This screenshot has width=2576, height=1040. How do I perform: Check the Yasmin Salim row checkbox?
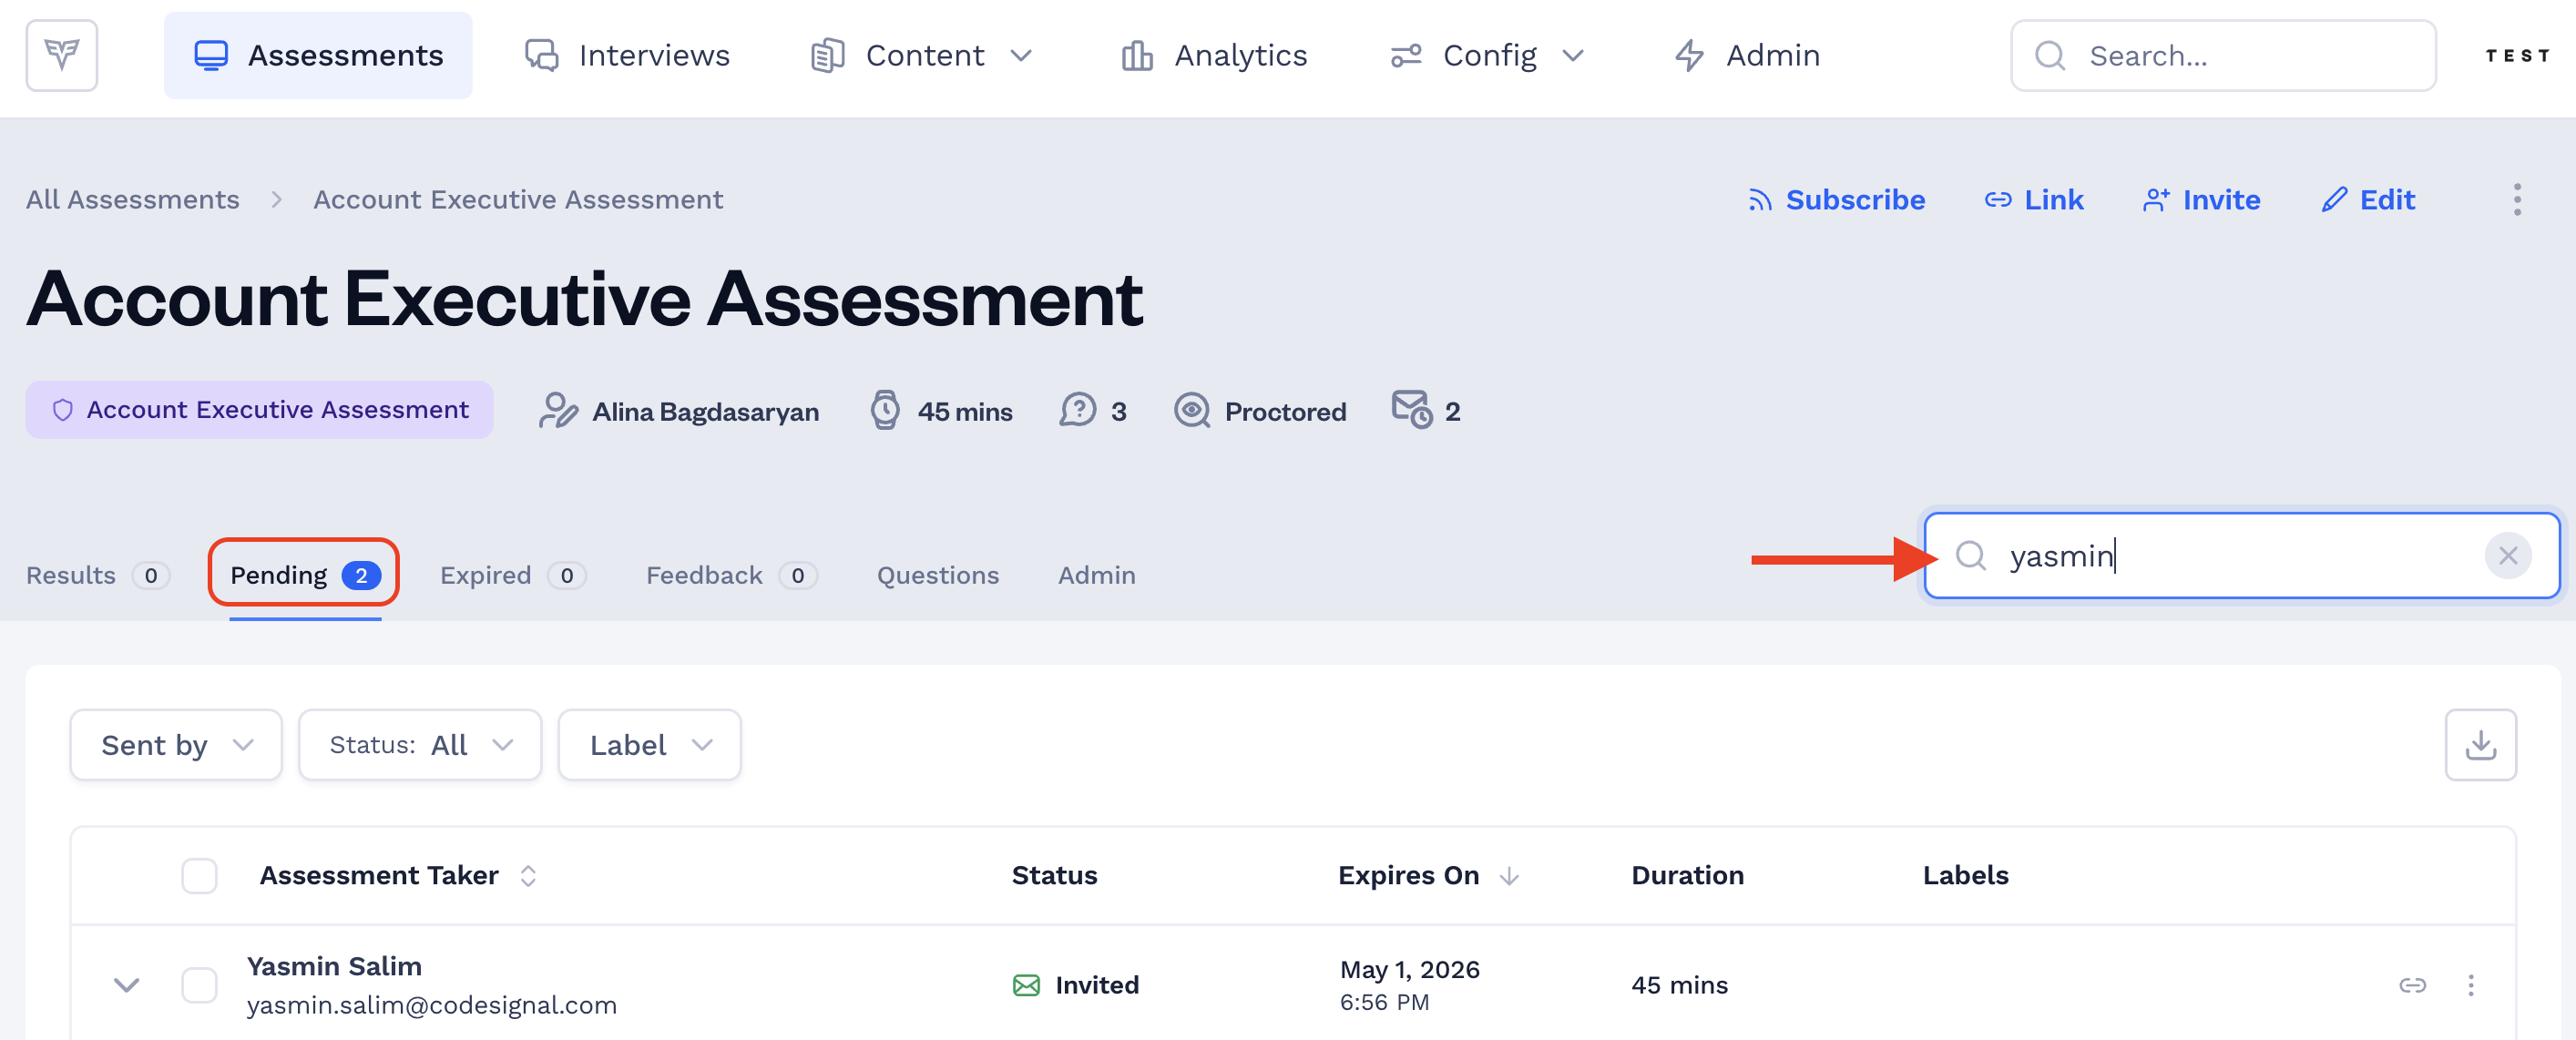(199, 985)
